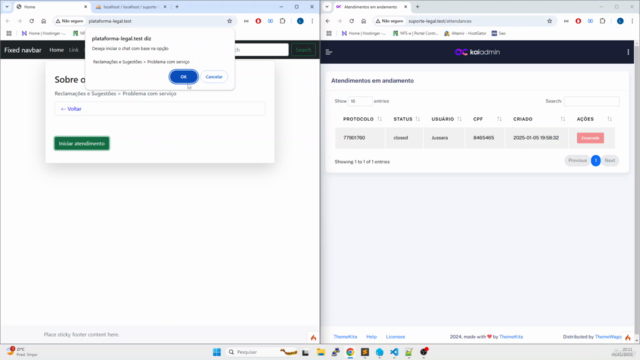Bookmark suporte-legal.test page with the star icon

[549, 21]
